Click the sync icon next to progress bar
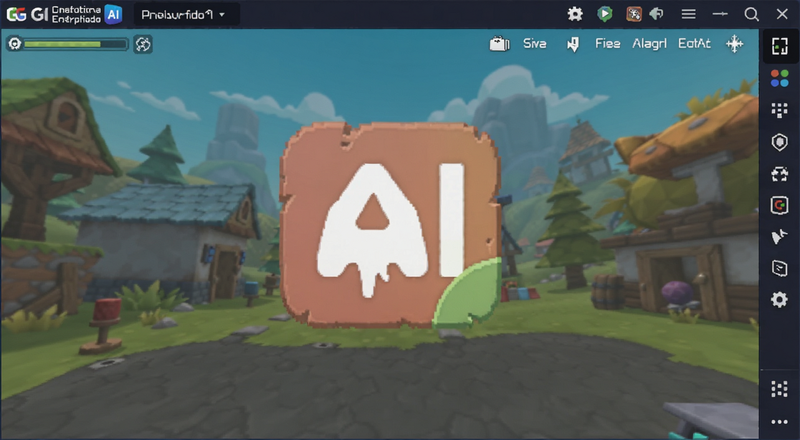This screenshot has width=800, height=440. click(143, 44)
